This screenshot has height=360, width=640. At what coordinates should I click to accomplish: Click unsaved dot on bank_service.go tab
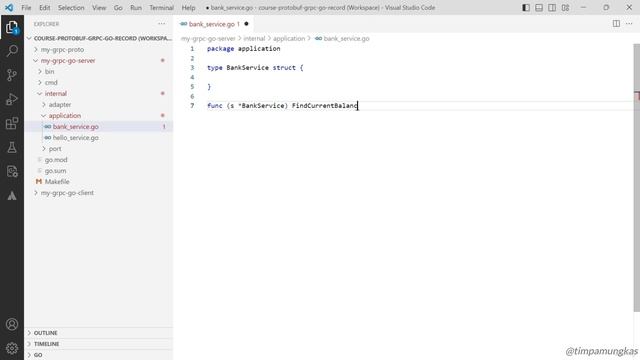[246, 24]
